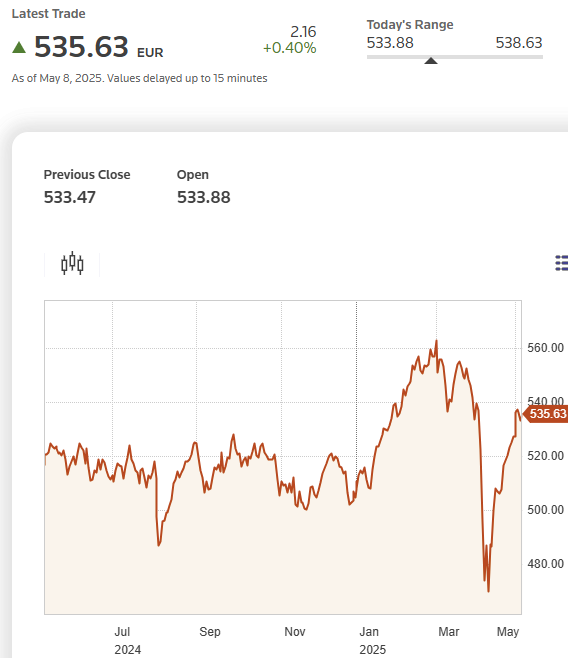Click the Sep axis label
This screenshot has height=658, width=568.
(x=210, y=632)
